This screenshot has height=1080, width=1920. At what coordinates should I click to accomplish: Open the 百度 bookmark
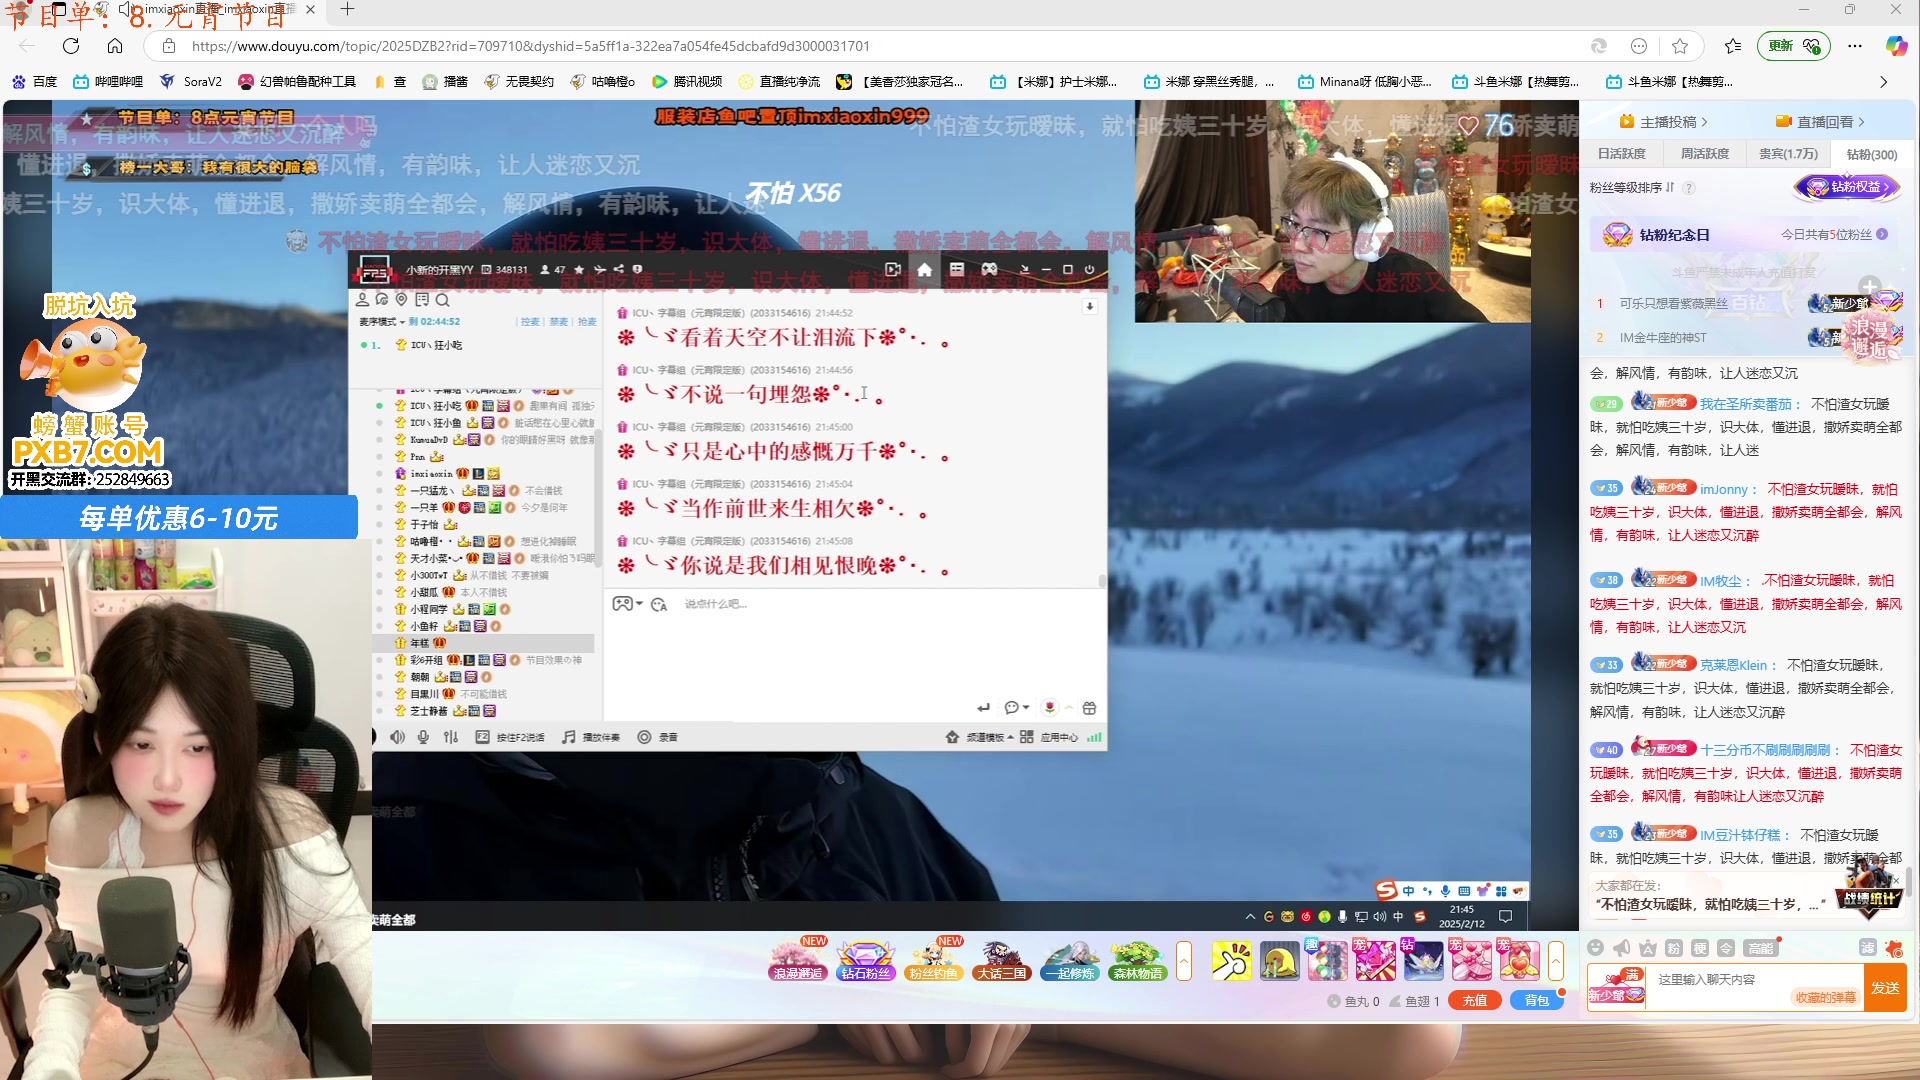click(x=35, y=82)
